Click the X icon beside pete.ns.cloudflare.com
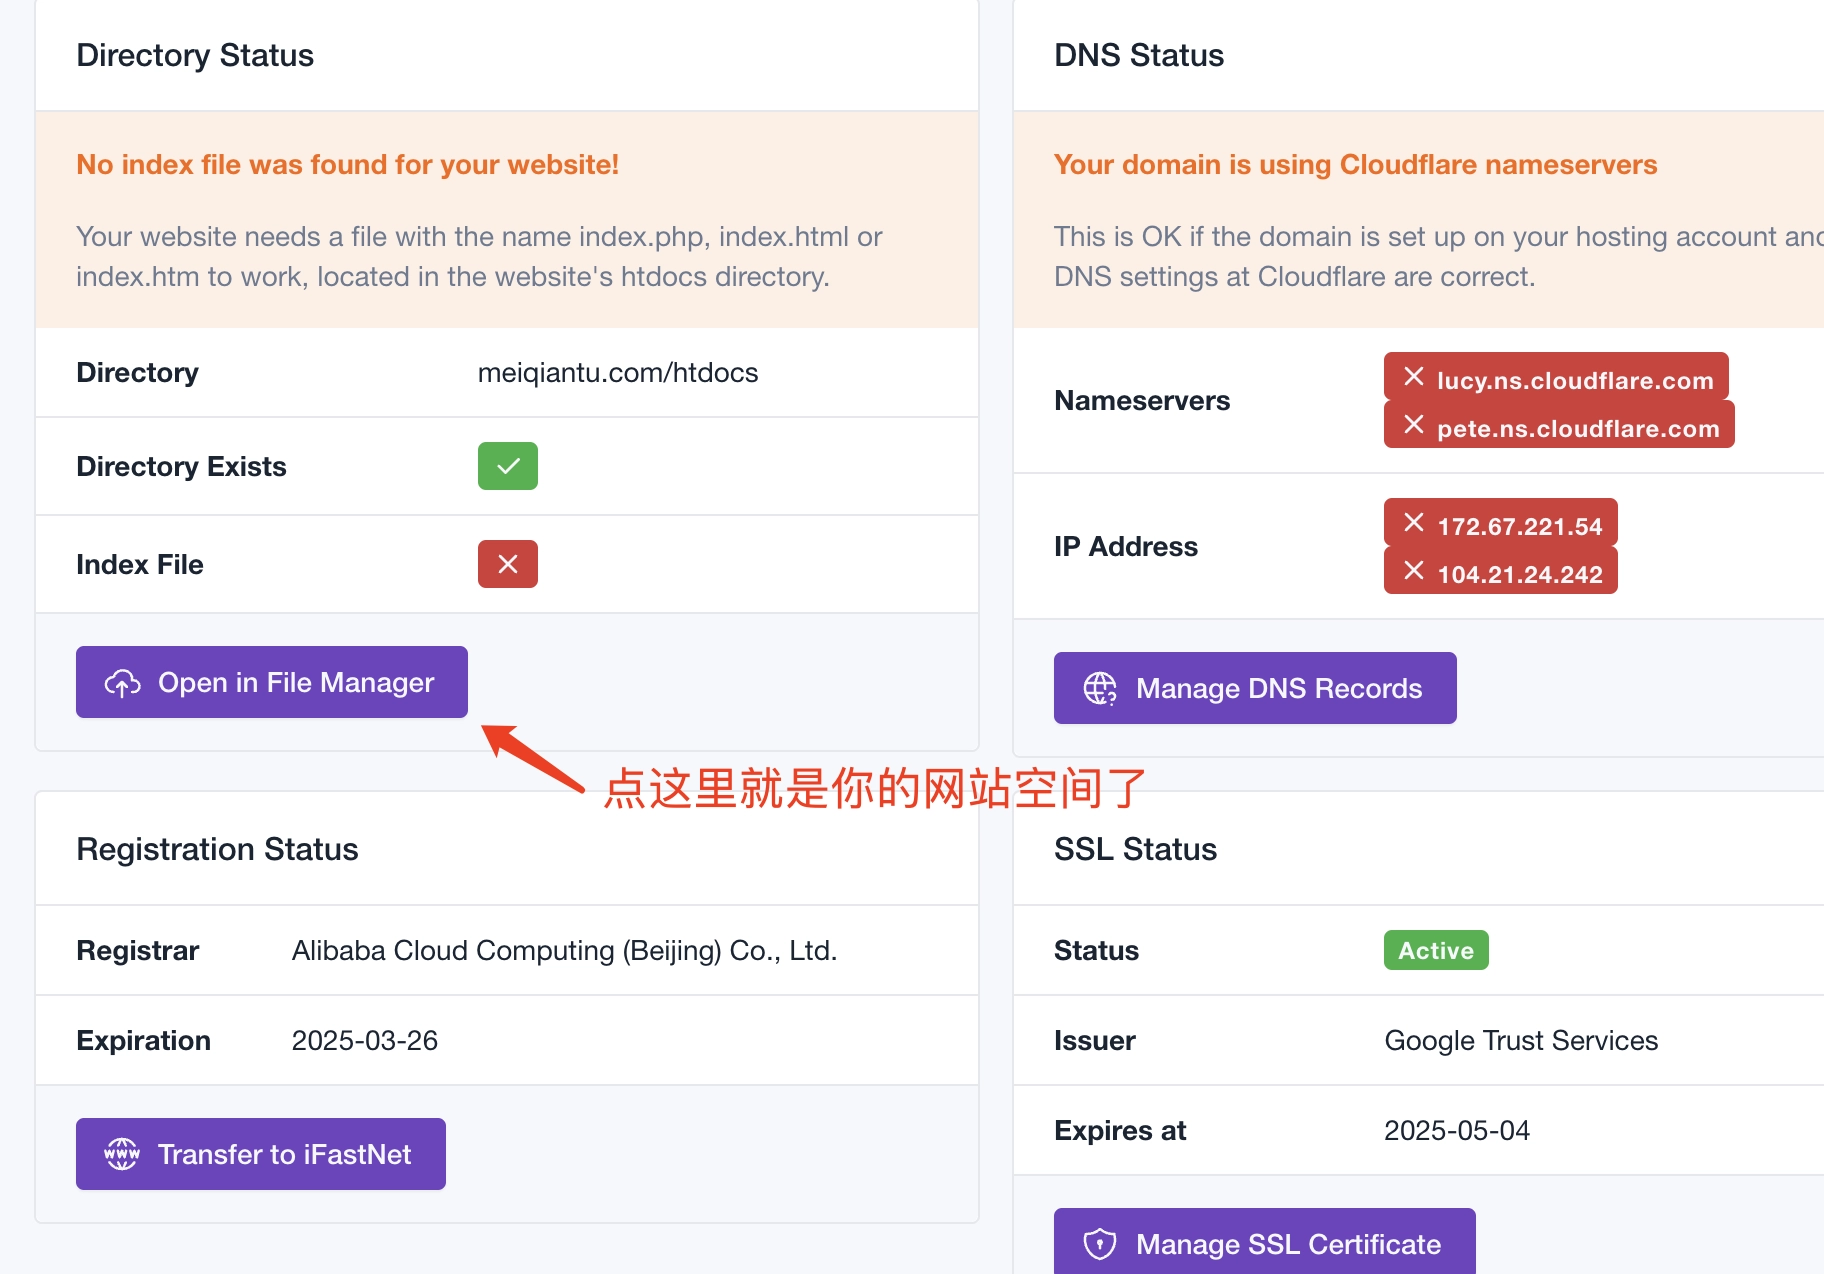Screen dimensions: 1824x1274 click(1413, 425)
